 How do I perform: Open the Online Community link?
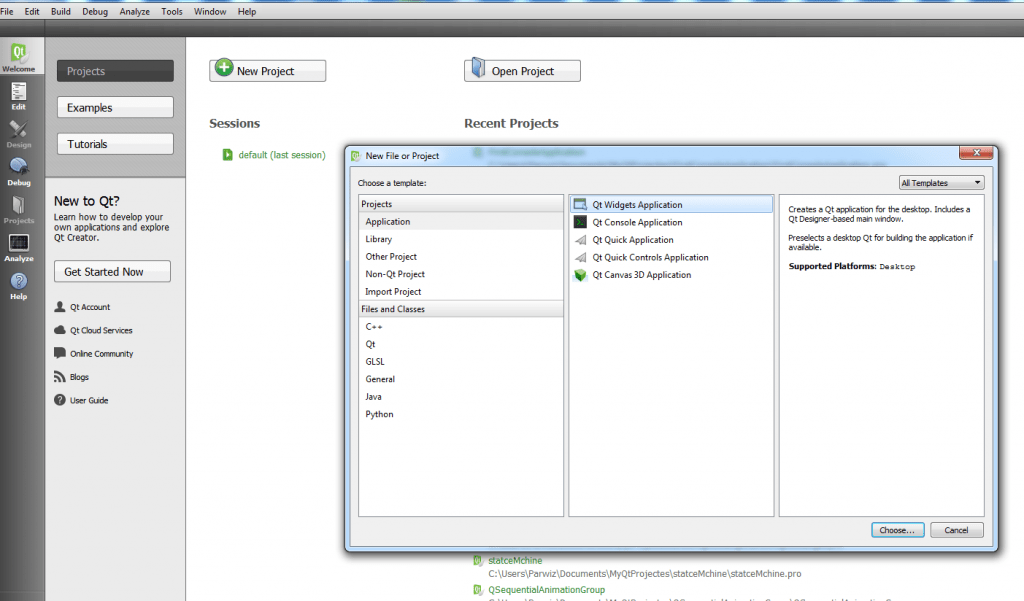[x=102, y=353]
